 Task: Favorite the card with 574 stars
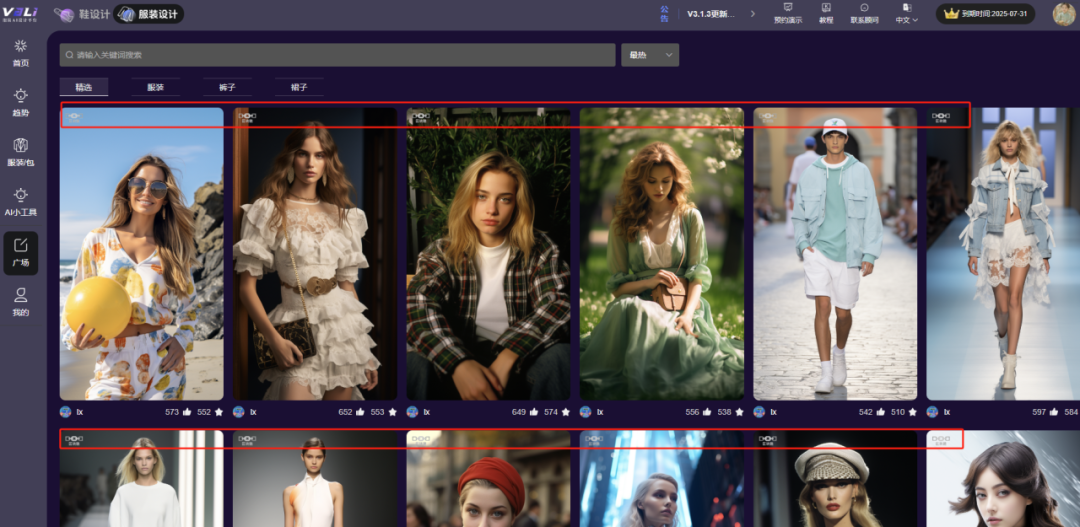point(566,412)
